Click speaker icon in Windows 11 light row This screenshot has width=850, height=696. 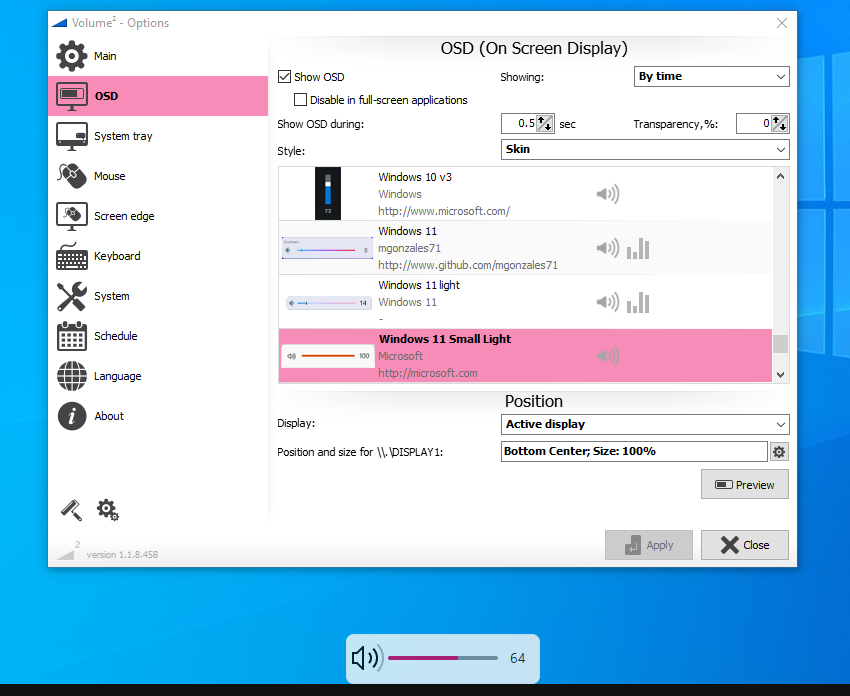pos(608,302)
